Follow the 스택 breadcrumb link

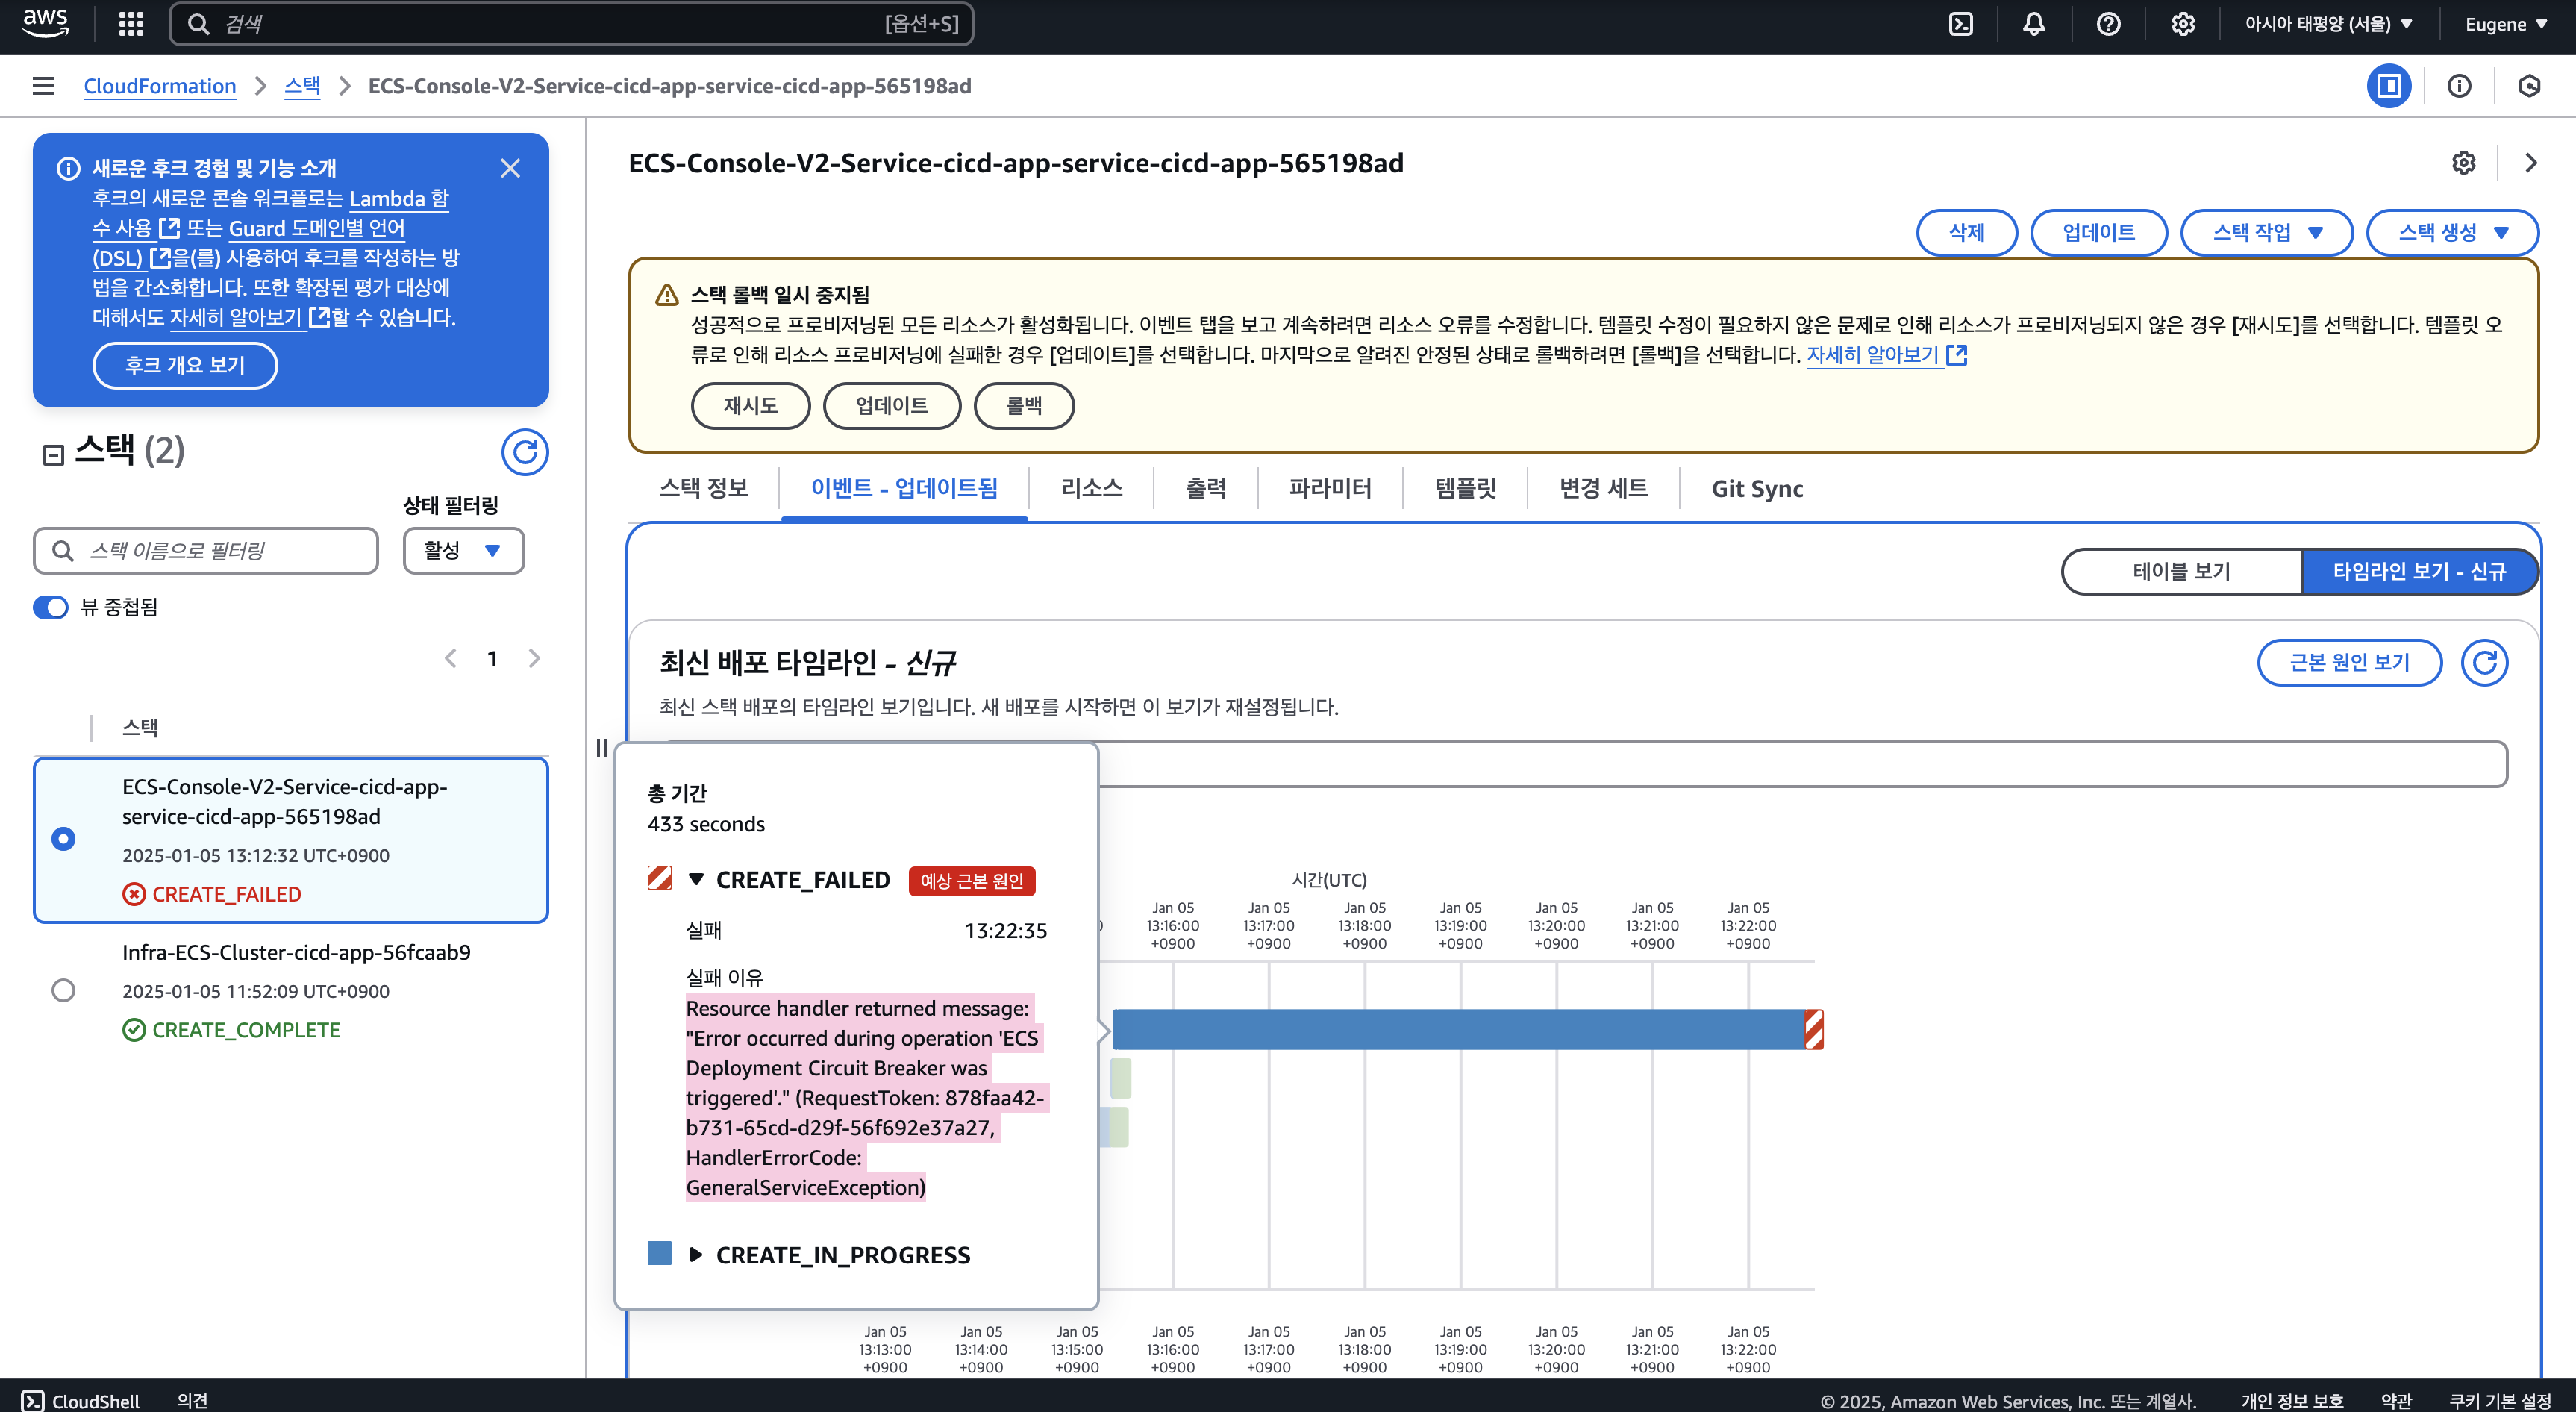click(x=302, y=86)
